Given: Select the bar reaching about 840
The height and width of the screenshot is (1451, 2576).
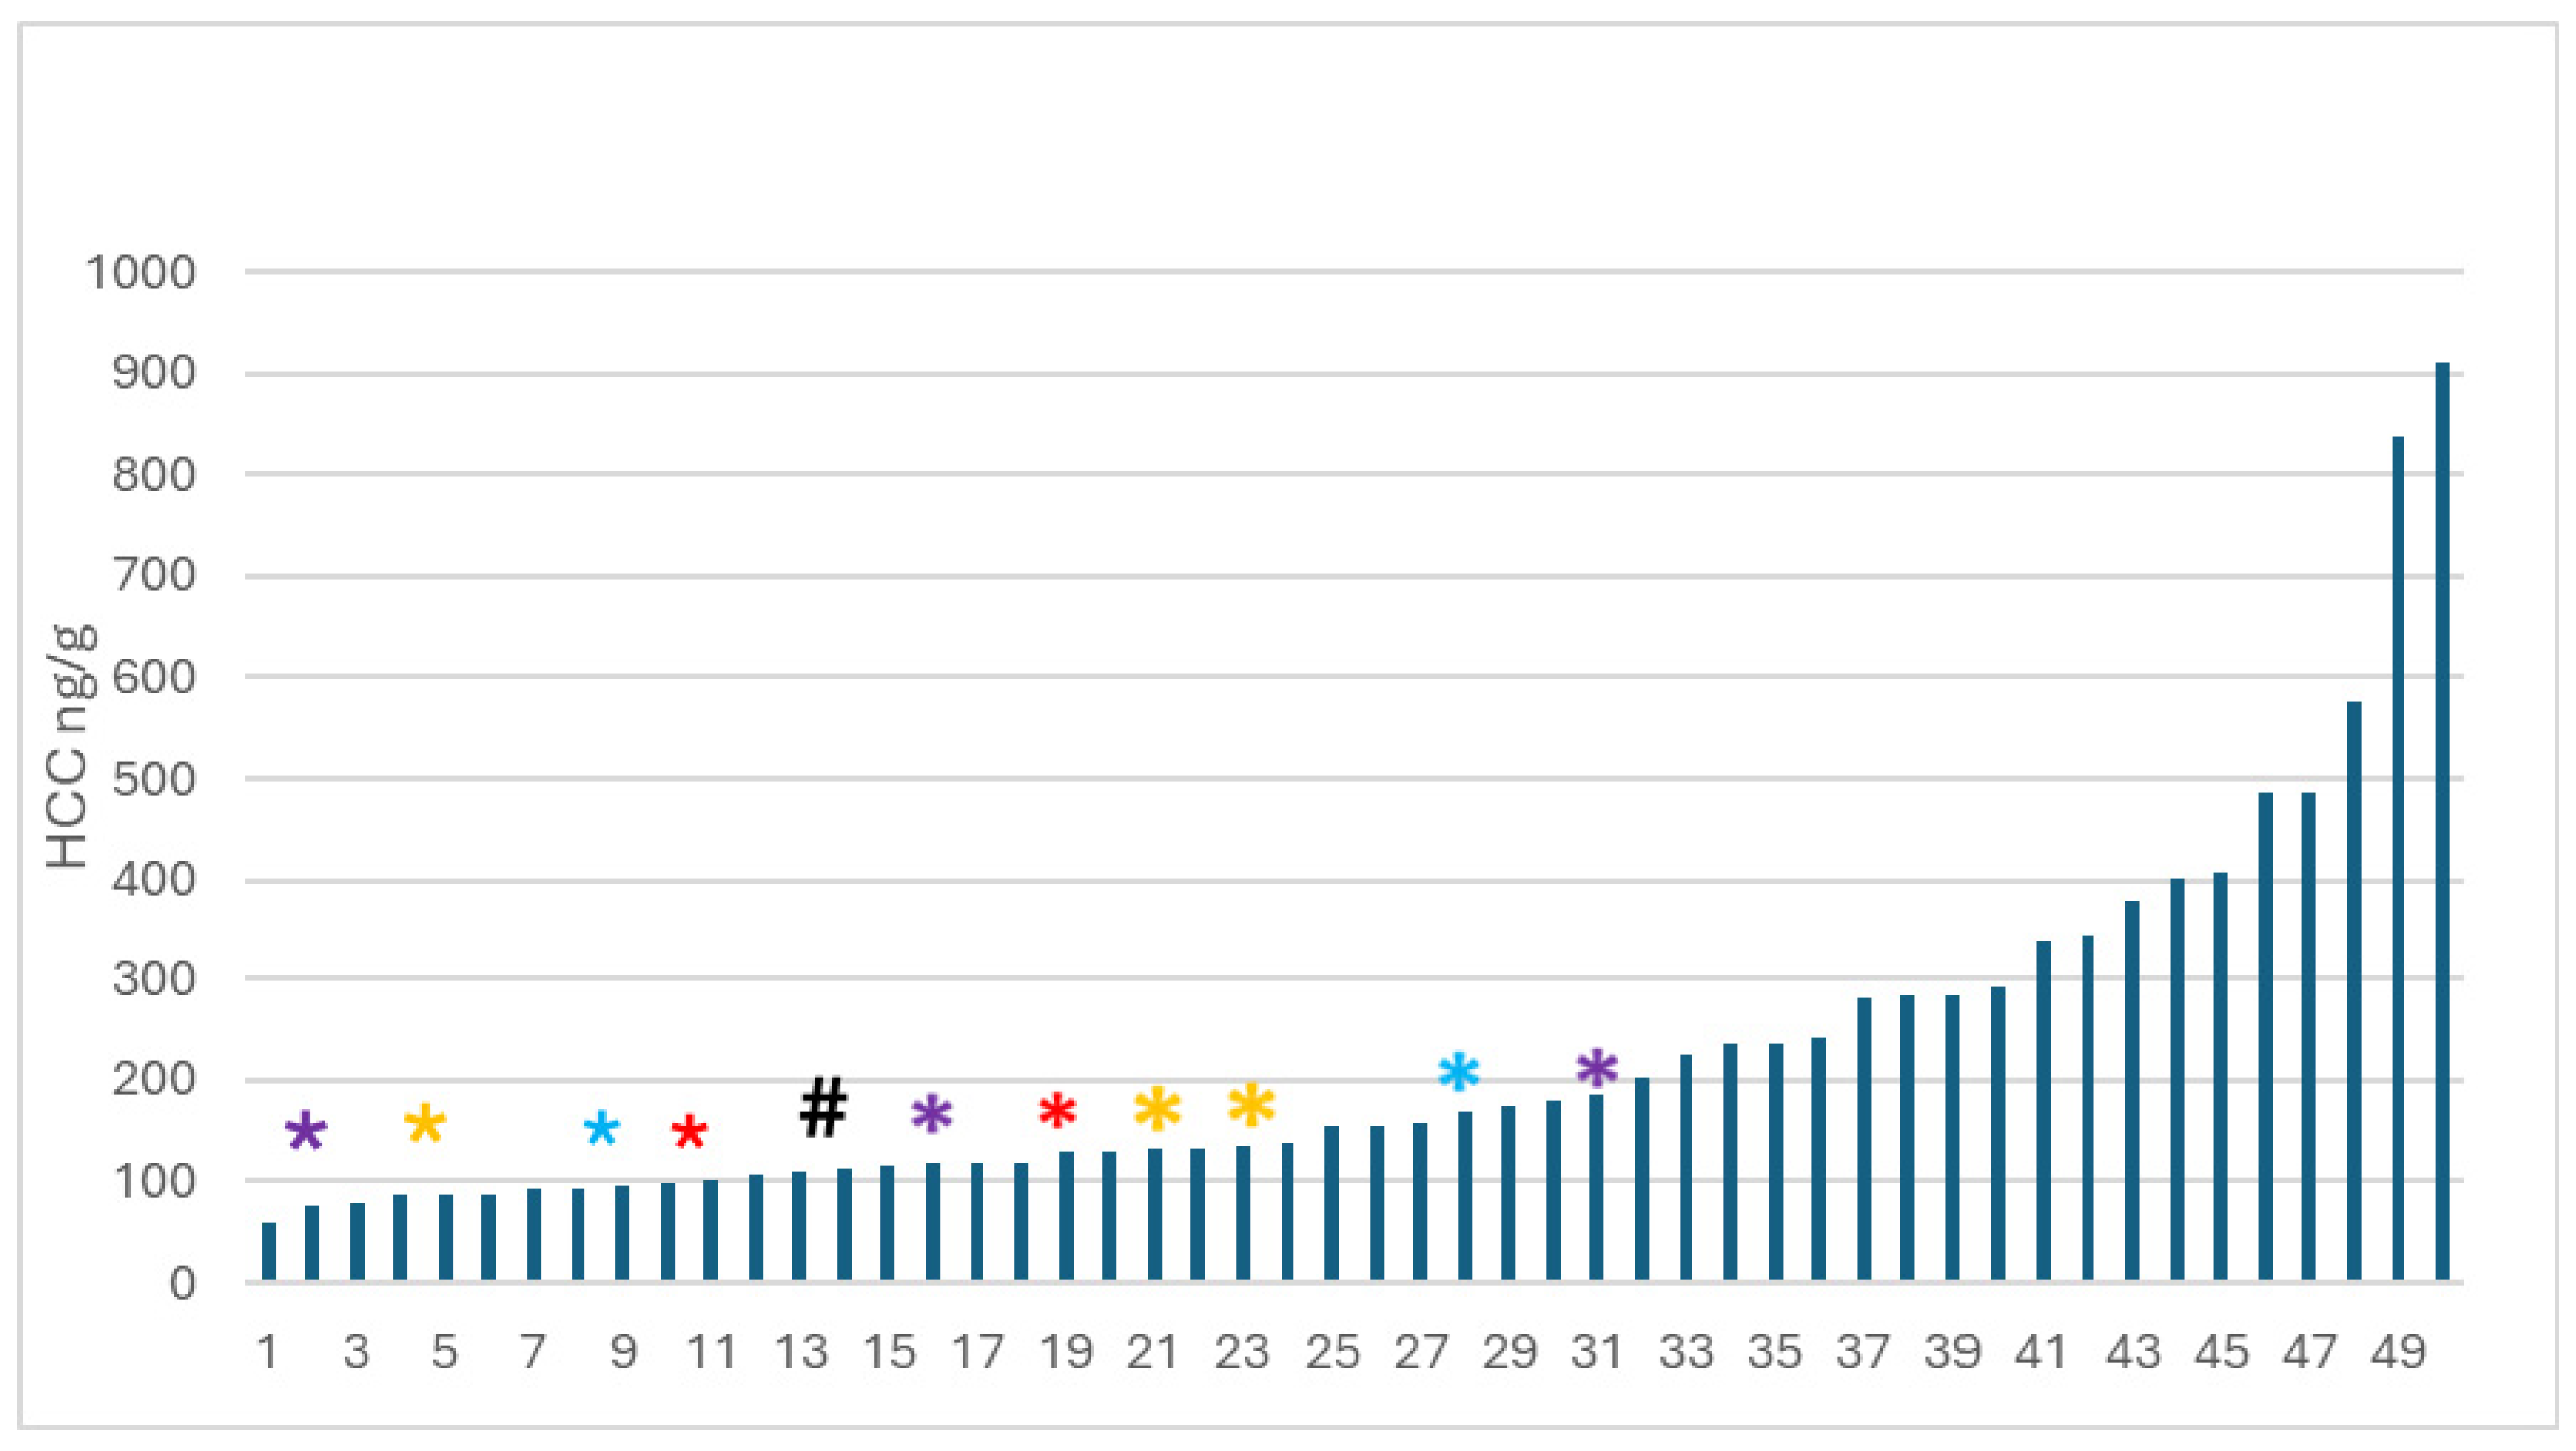Looking at the screenshot, I should (x=2397, y=860).
